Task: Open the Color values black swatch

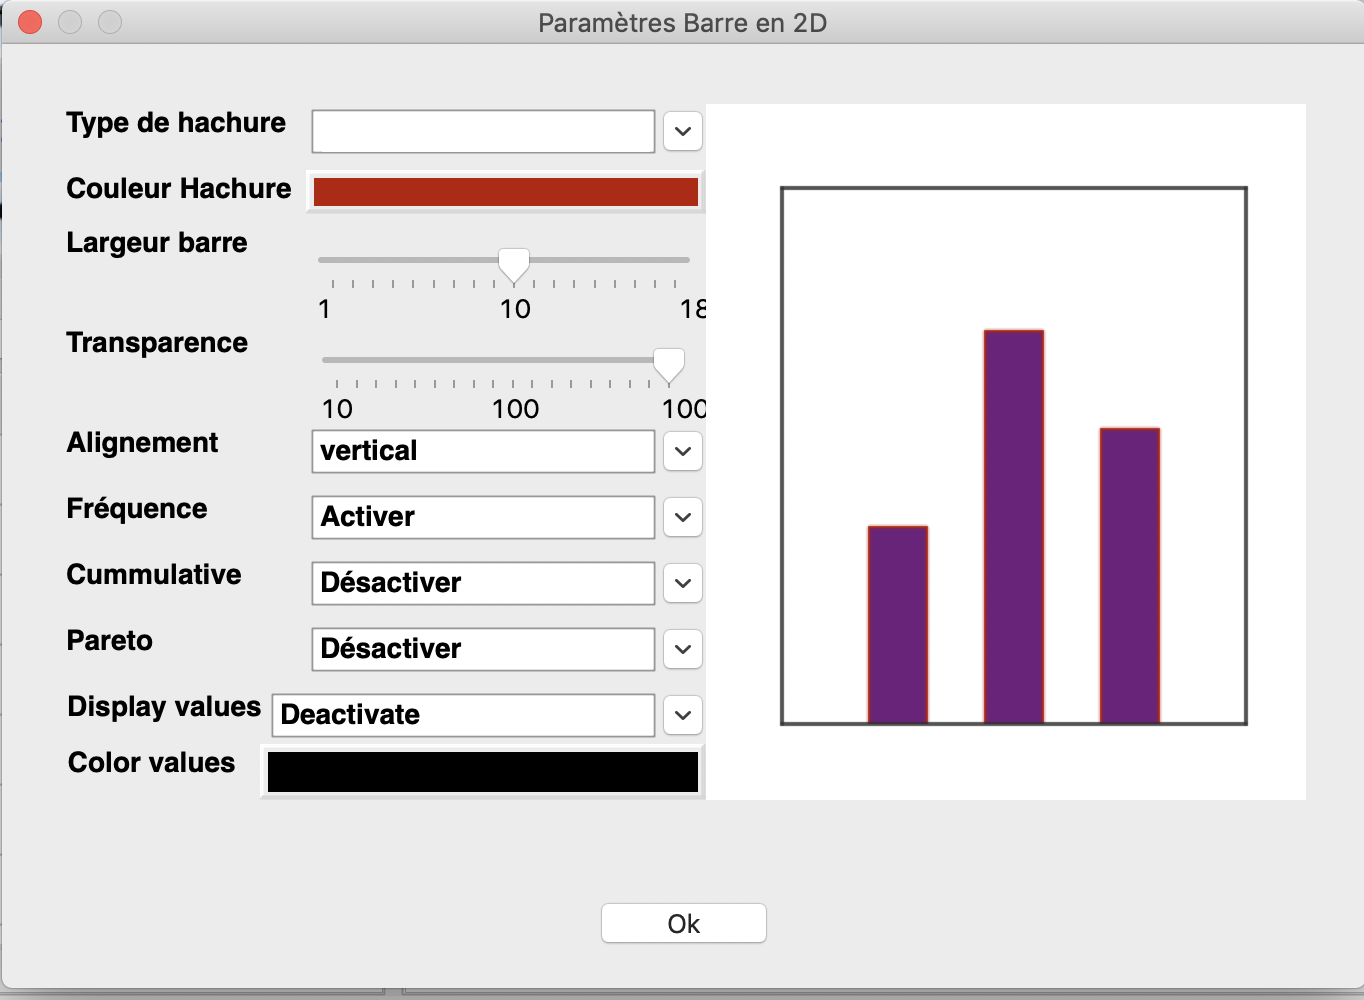Action: point(483,772)
